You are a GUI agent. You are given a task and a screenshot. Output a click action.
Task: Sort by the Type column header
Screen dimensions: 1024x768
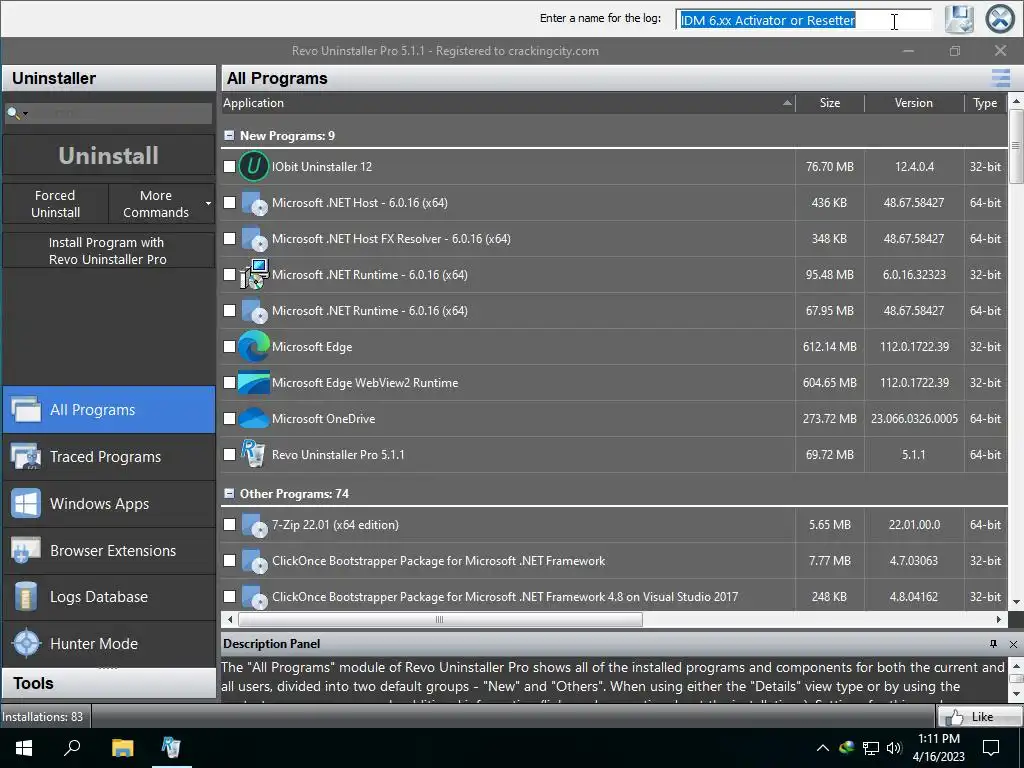coord(985,103)
